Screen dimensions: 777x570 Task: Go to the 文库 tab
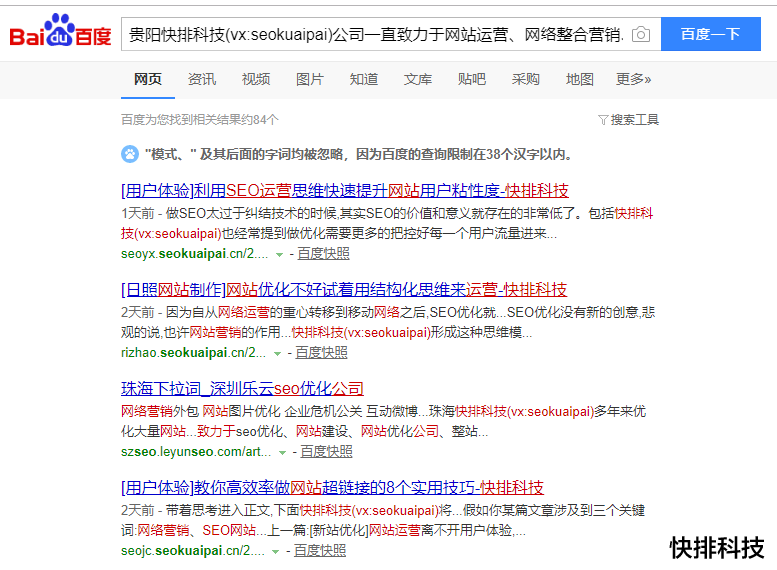point(418,79)
